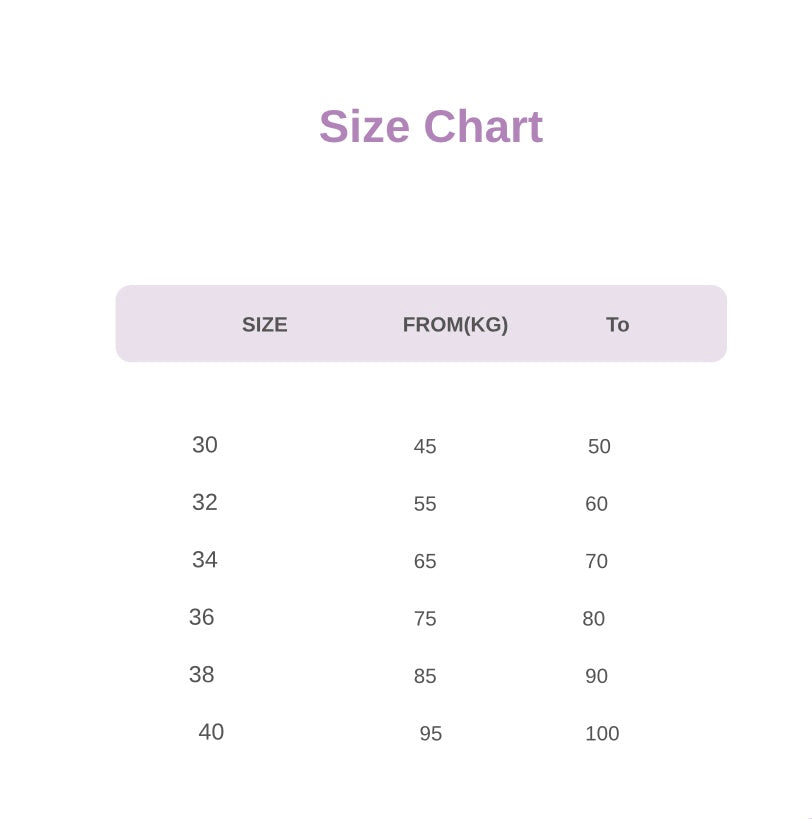Select the 75 kg from value
This screenshot has width=812, height=819.
point(425,619)
